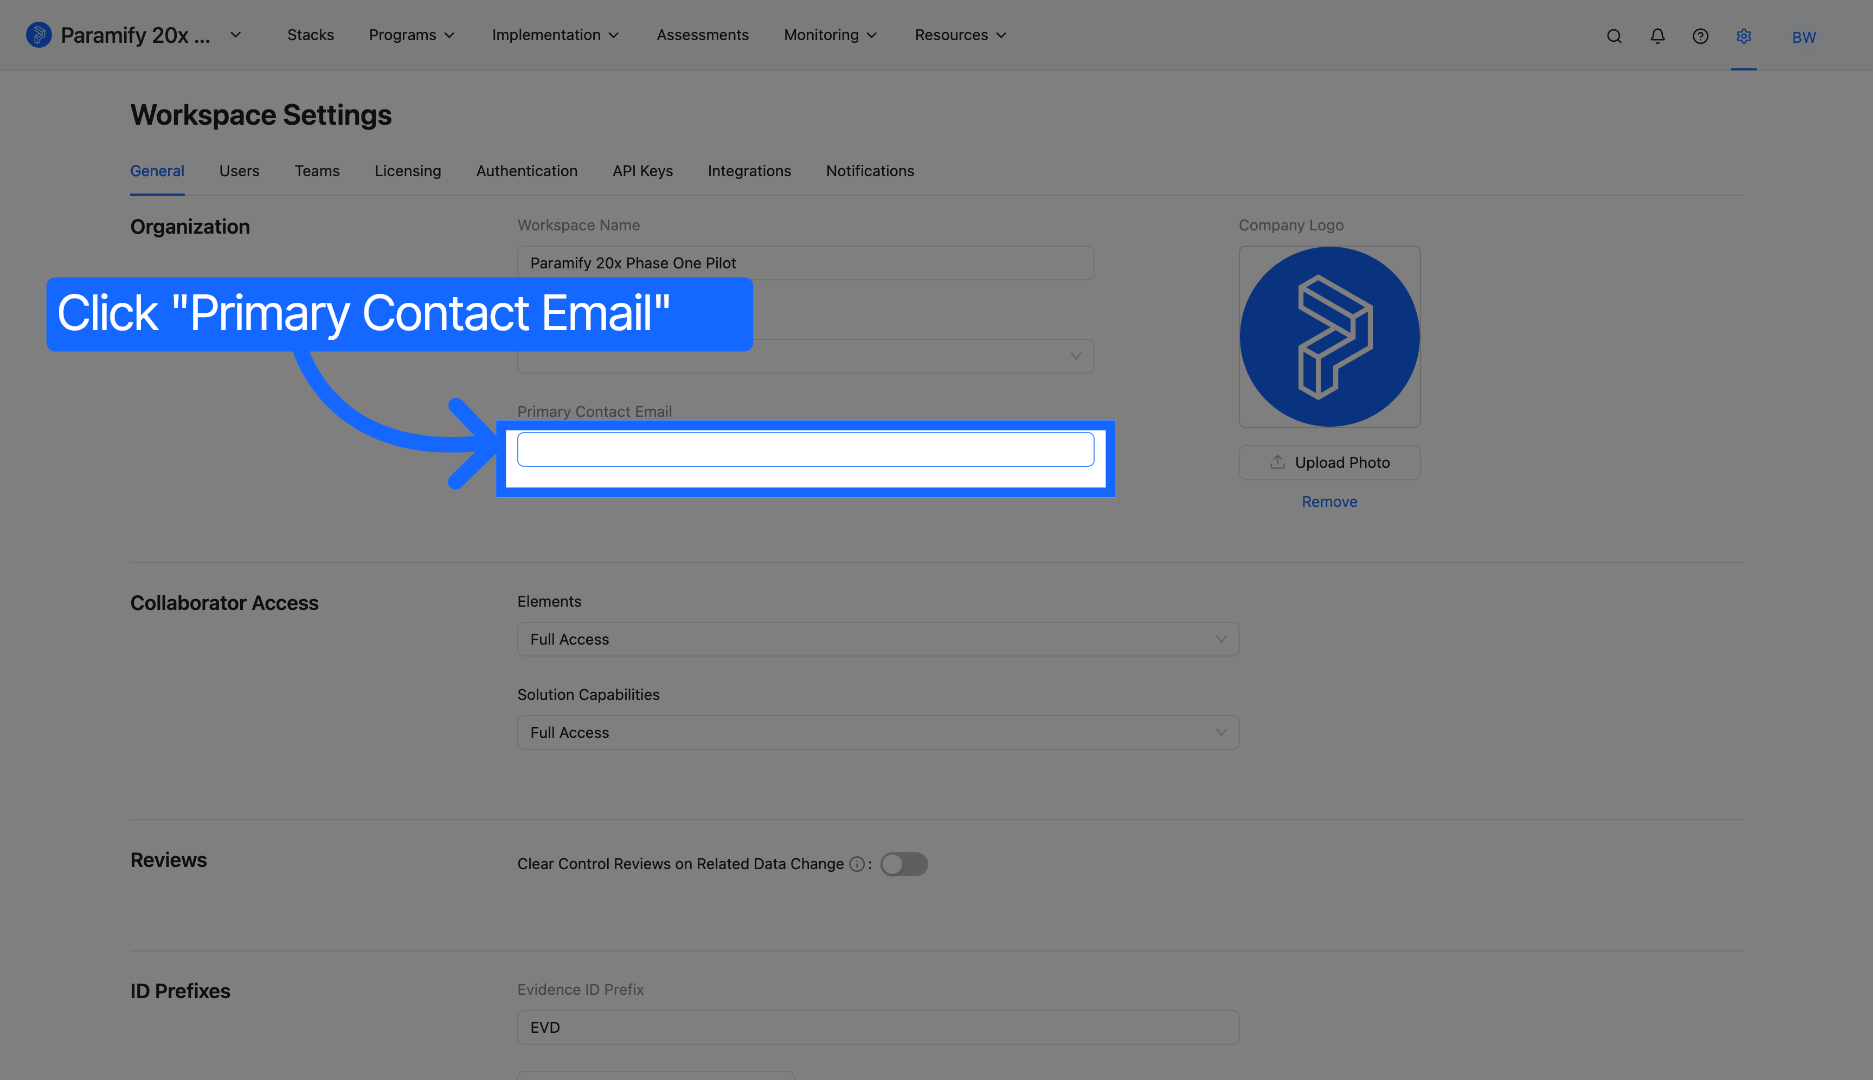Click the Evidence ID Prefix field
Screen dimensions: 1873x1080
point(878,1027)
